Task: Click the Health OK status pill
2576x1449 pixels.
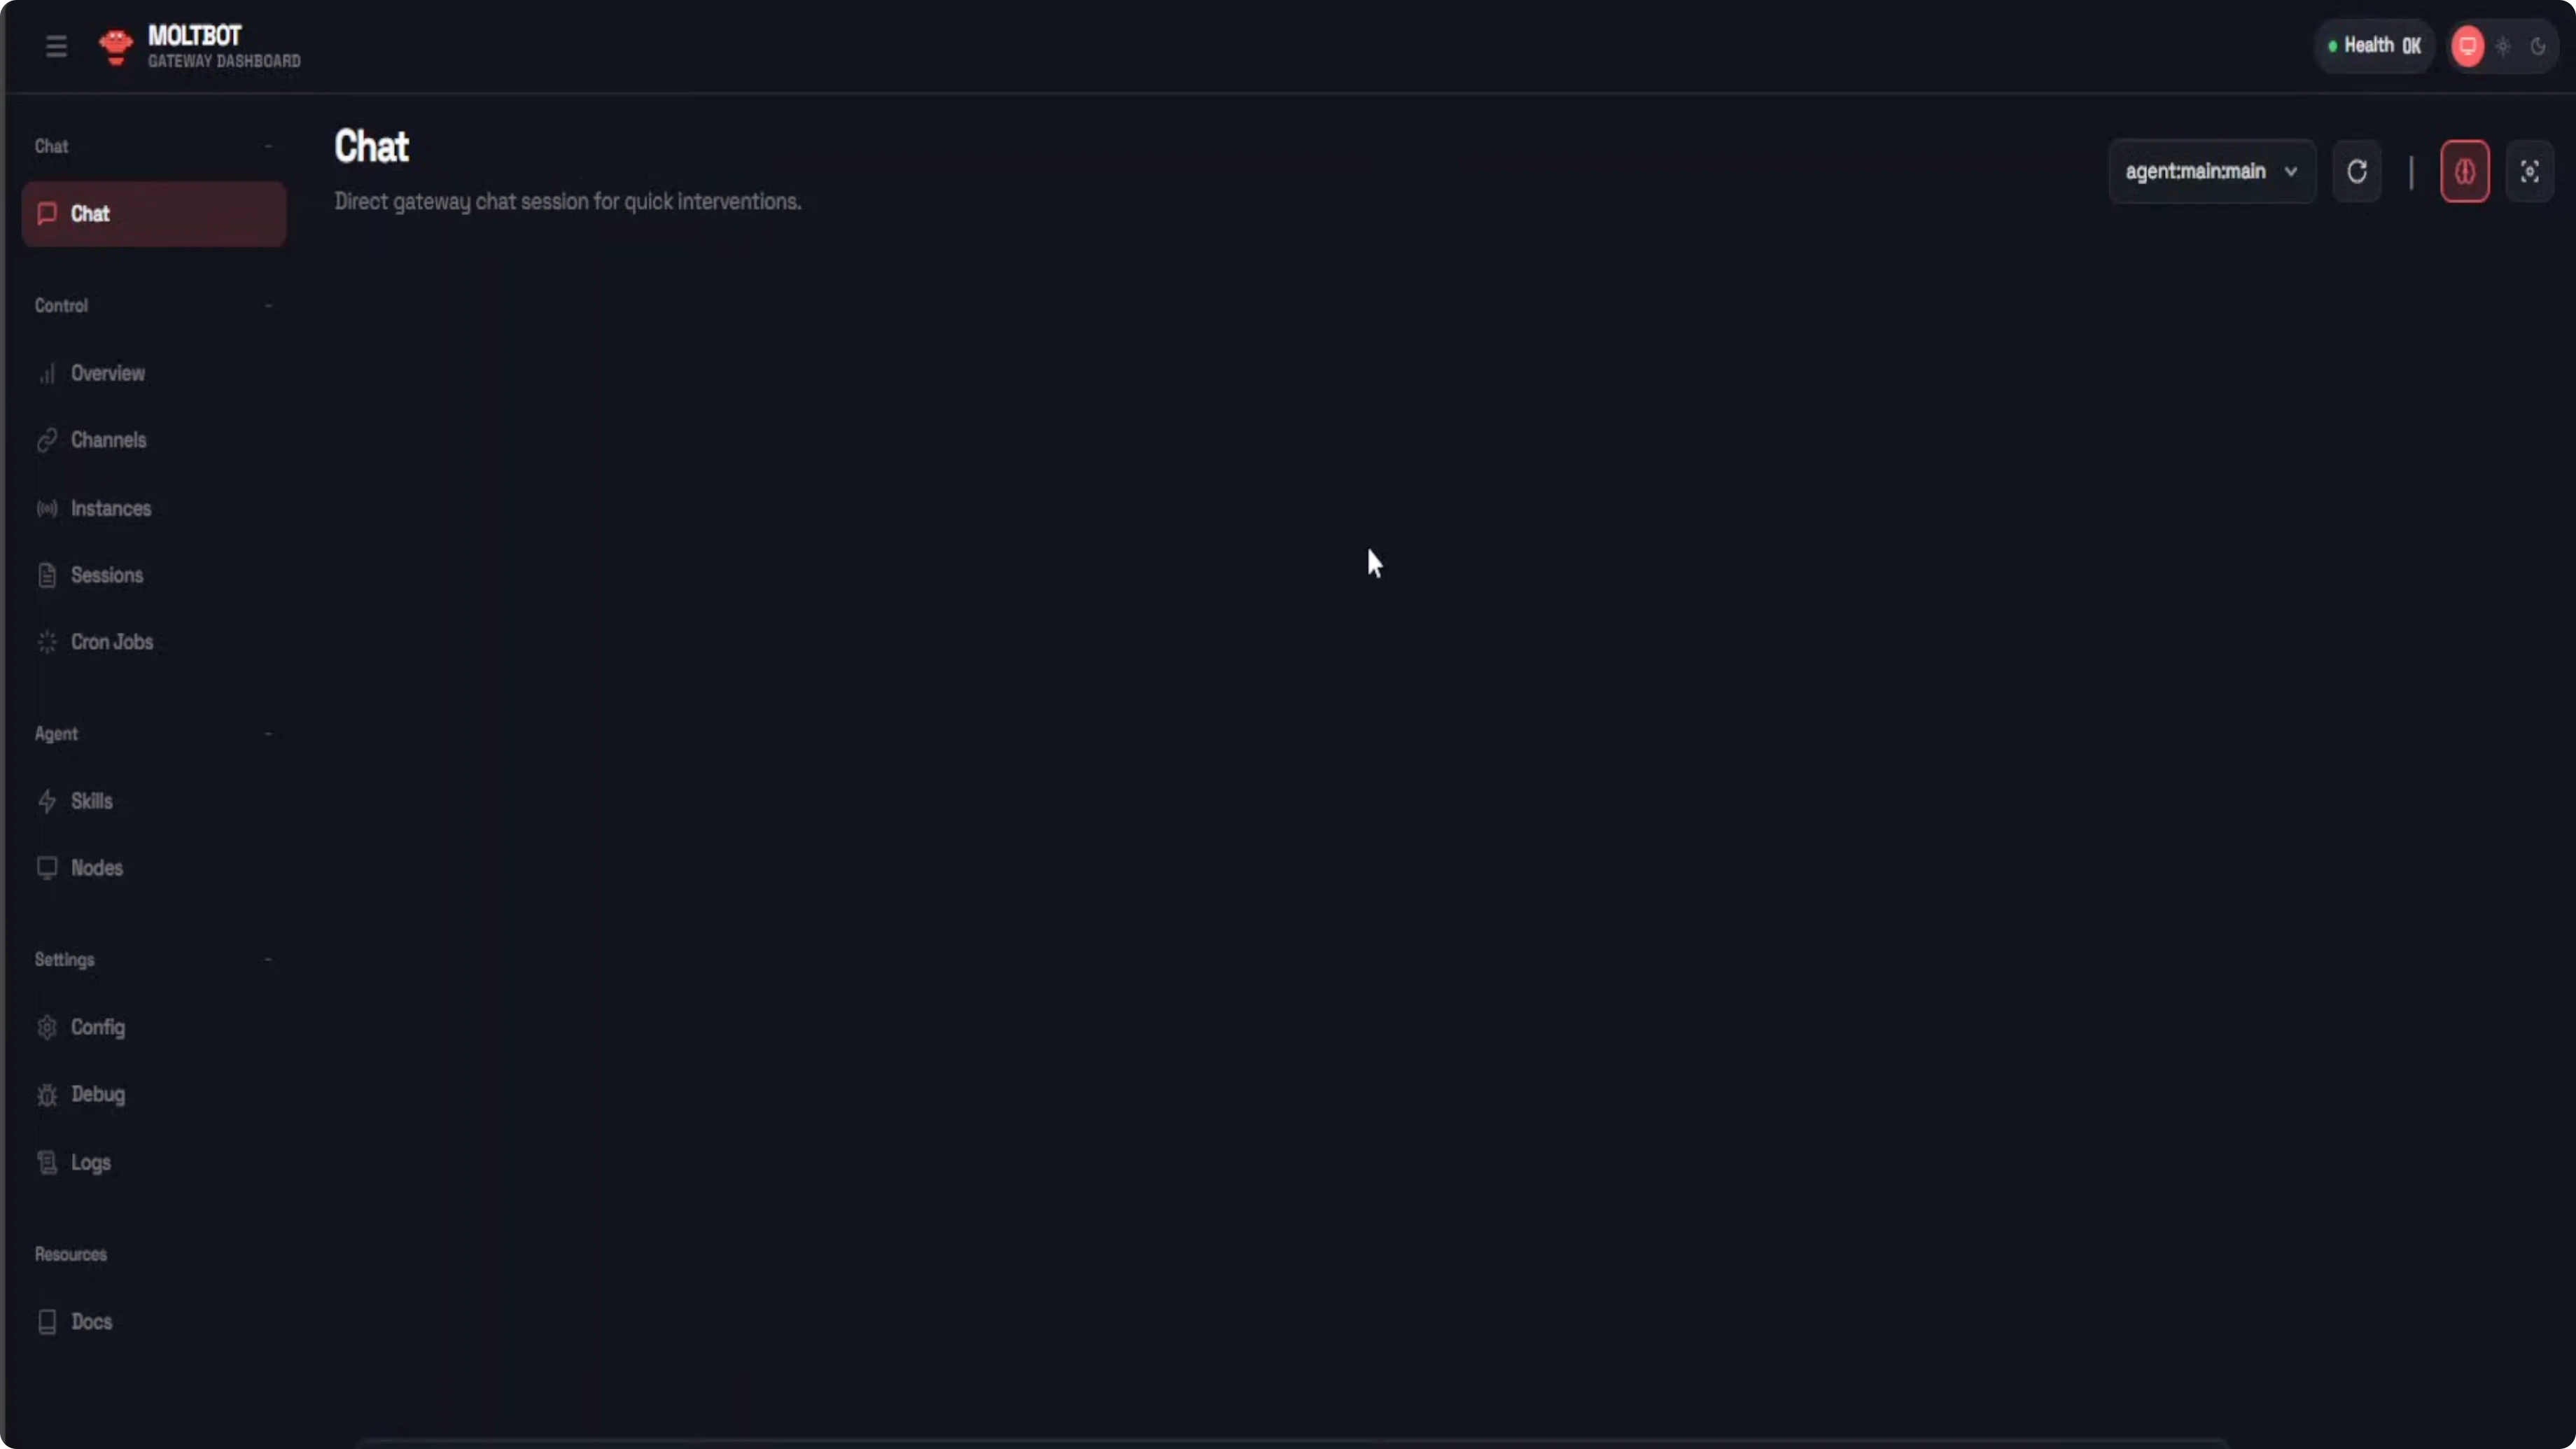Action: (x=2373, y=46)
